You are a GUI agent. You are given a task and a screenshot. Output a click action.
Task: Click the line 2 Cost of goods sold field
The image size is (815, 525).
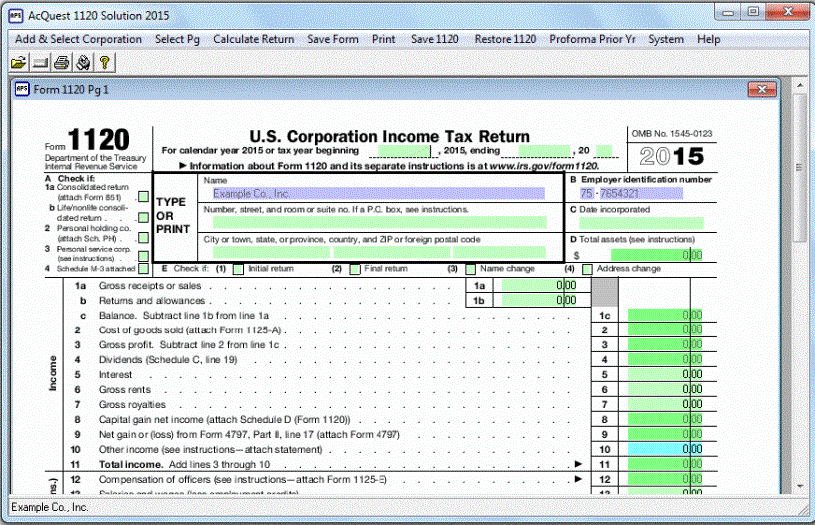pyautogui.click(x=665, y=330)
